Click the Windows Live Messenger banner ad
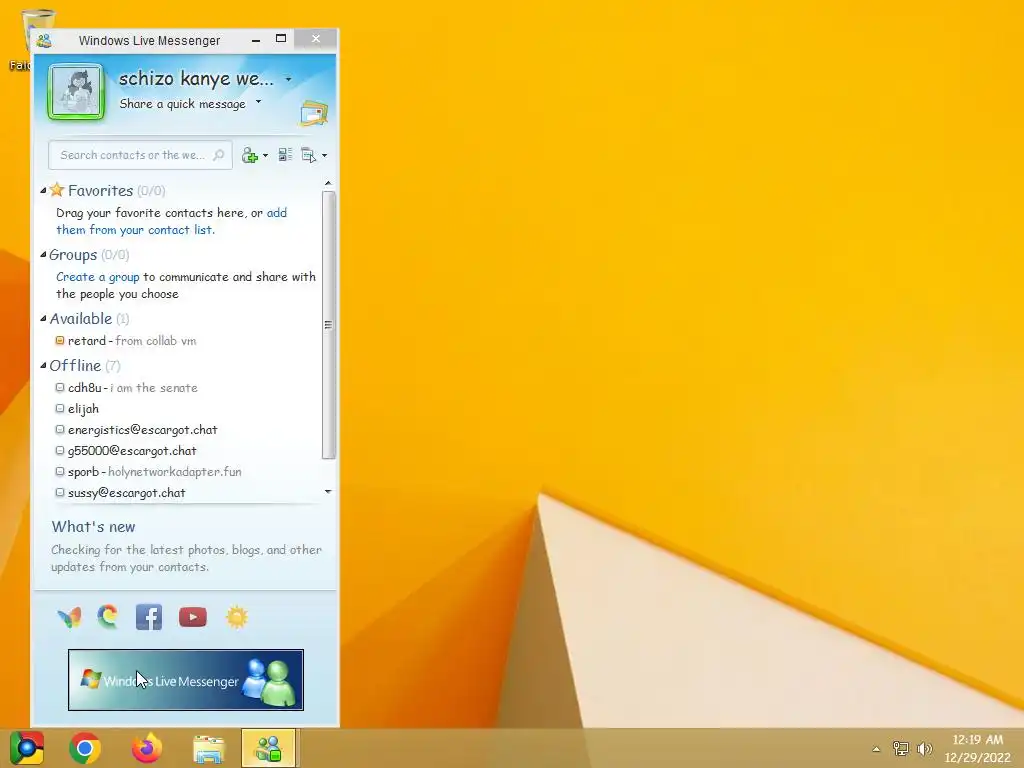 (185, 680)
